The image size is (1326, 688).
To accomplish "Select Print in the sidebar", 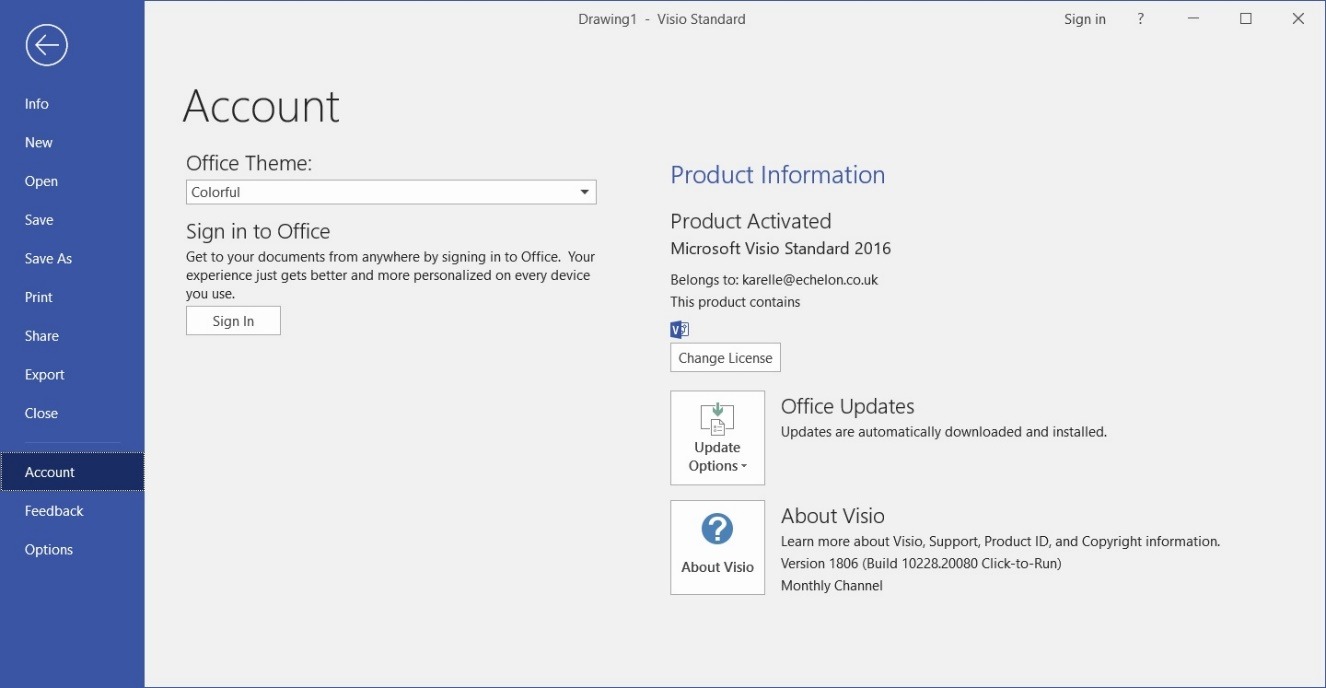I will (x=72, y=297).
